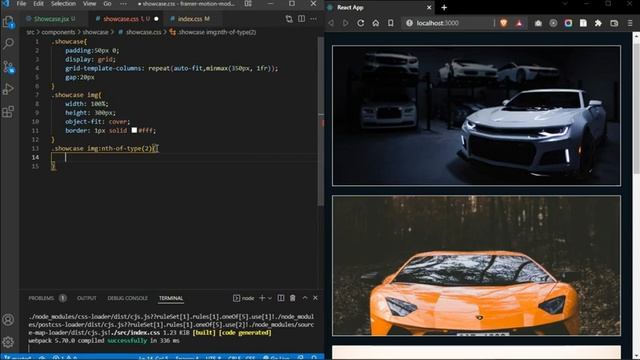
Task: Click the white document extension icon
Action: pos(583,23)
